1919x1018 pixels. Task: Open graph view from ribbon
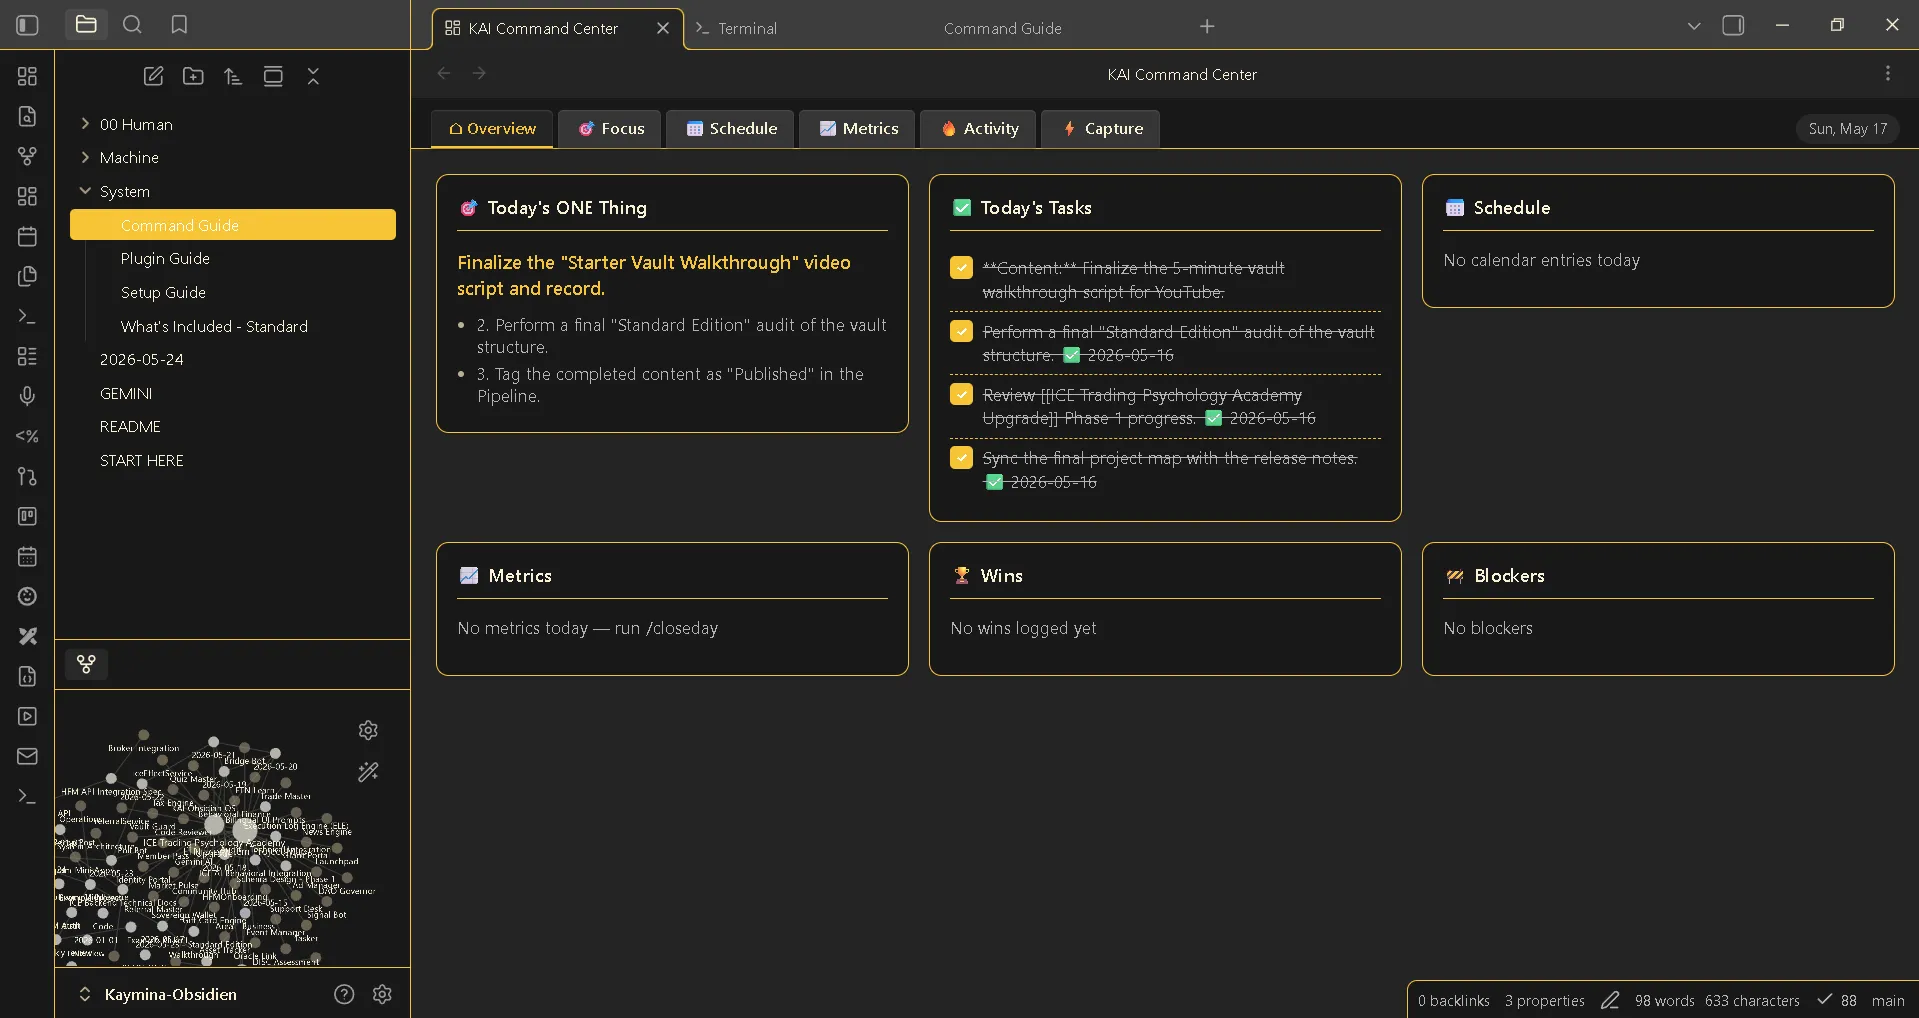tap(27, 156)
